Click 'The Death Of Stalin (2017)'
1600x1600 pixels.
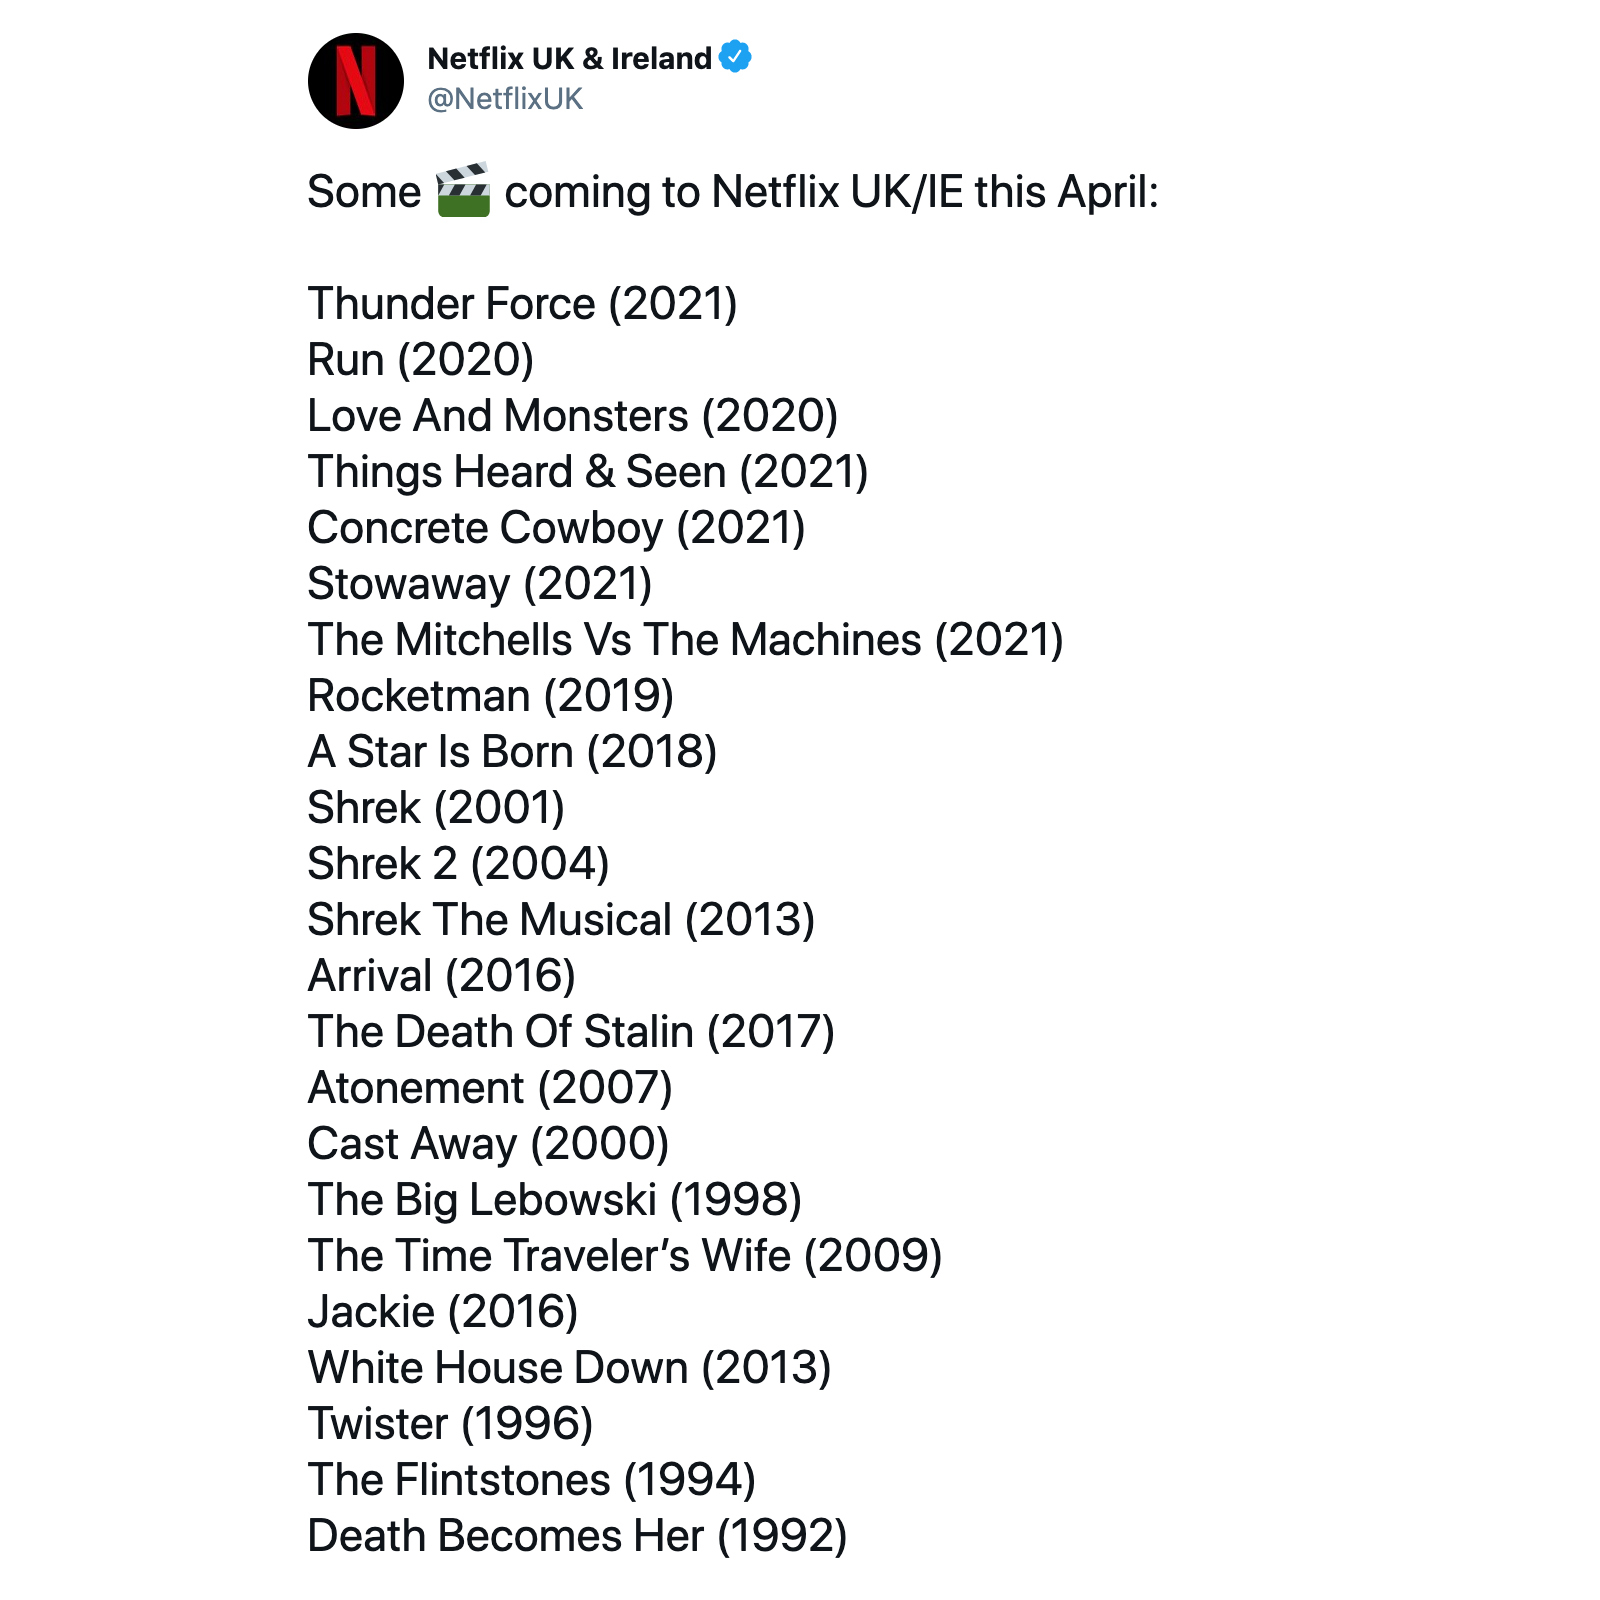pos(571,1032)
